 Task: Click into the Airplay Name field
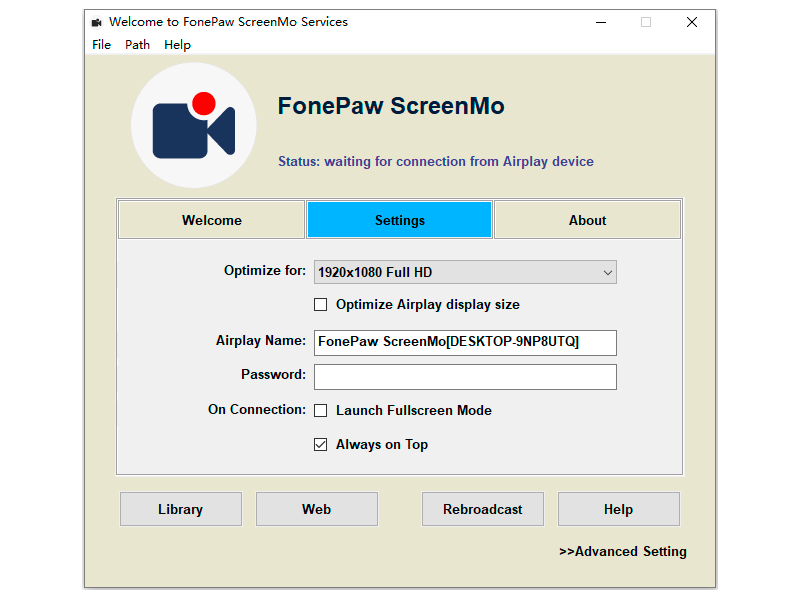click(x=465, y=342)
